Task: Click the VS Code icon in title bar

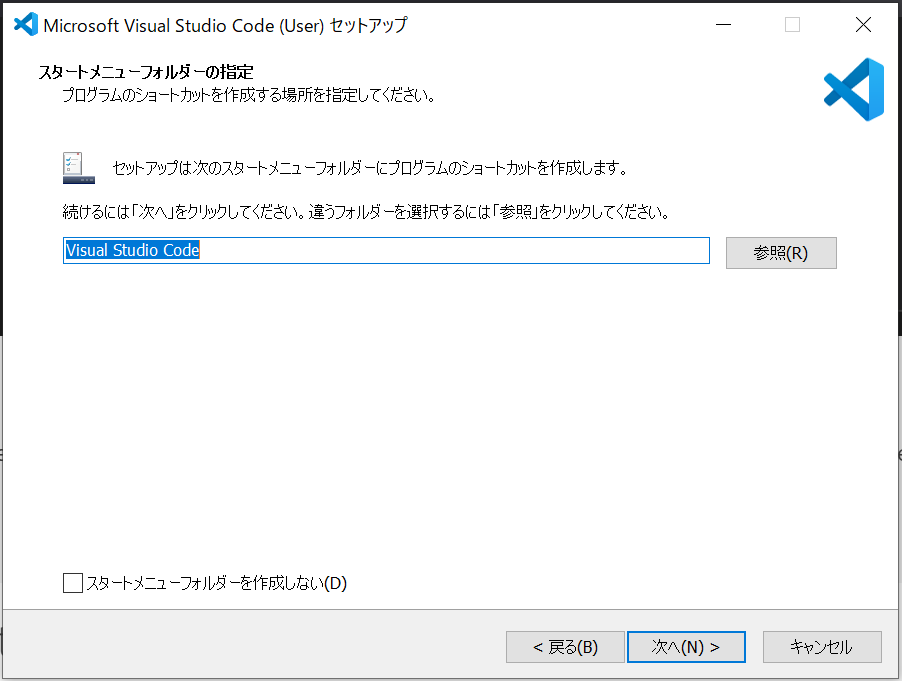Action: pos(26,25)
